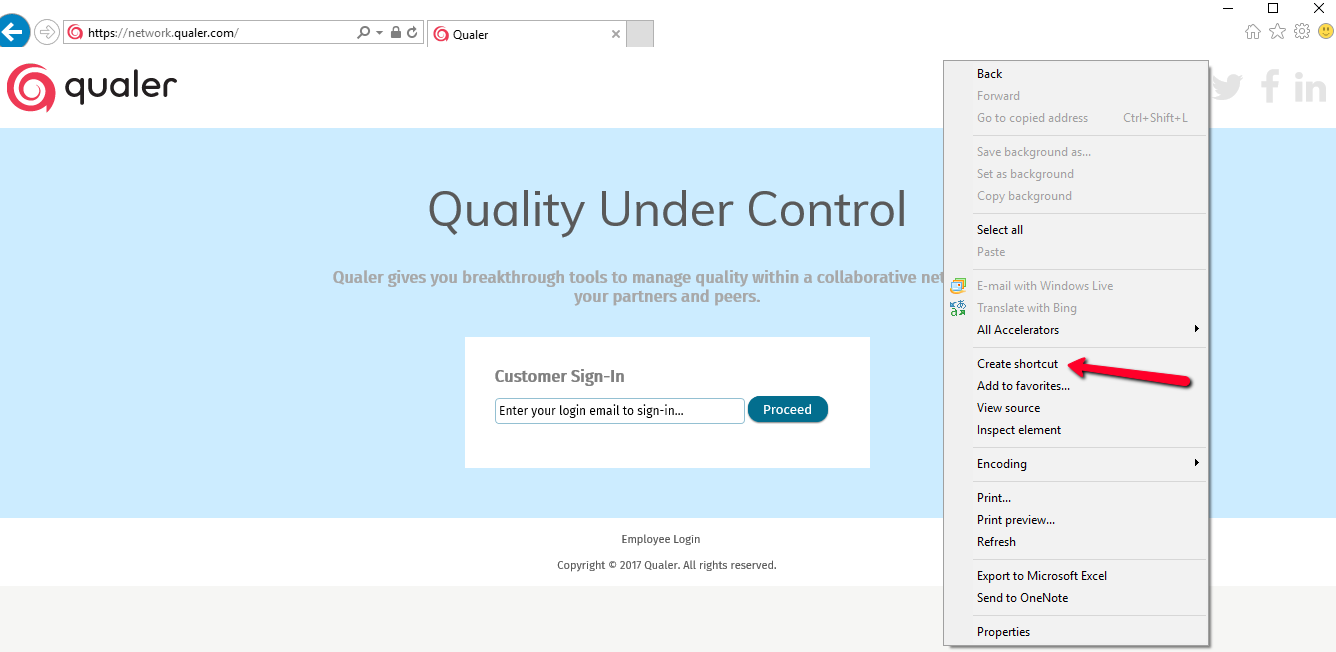Expand the Encoding submenu
Image resolution: width=1336 pixels, height=652 pixels.
click(1077, 464)
